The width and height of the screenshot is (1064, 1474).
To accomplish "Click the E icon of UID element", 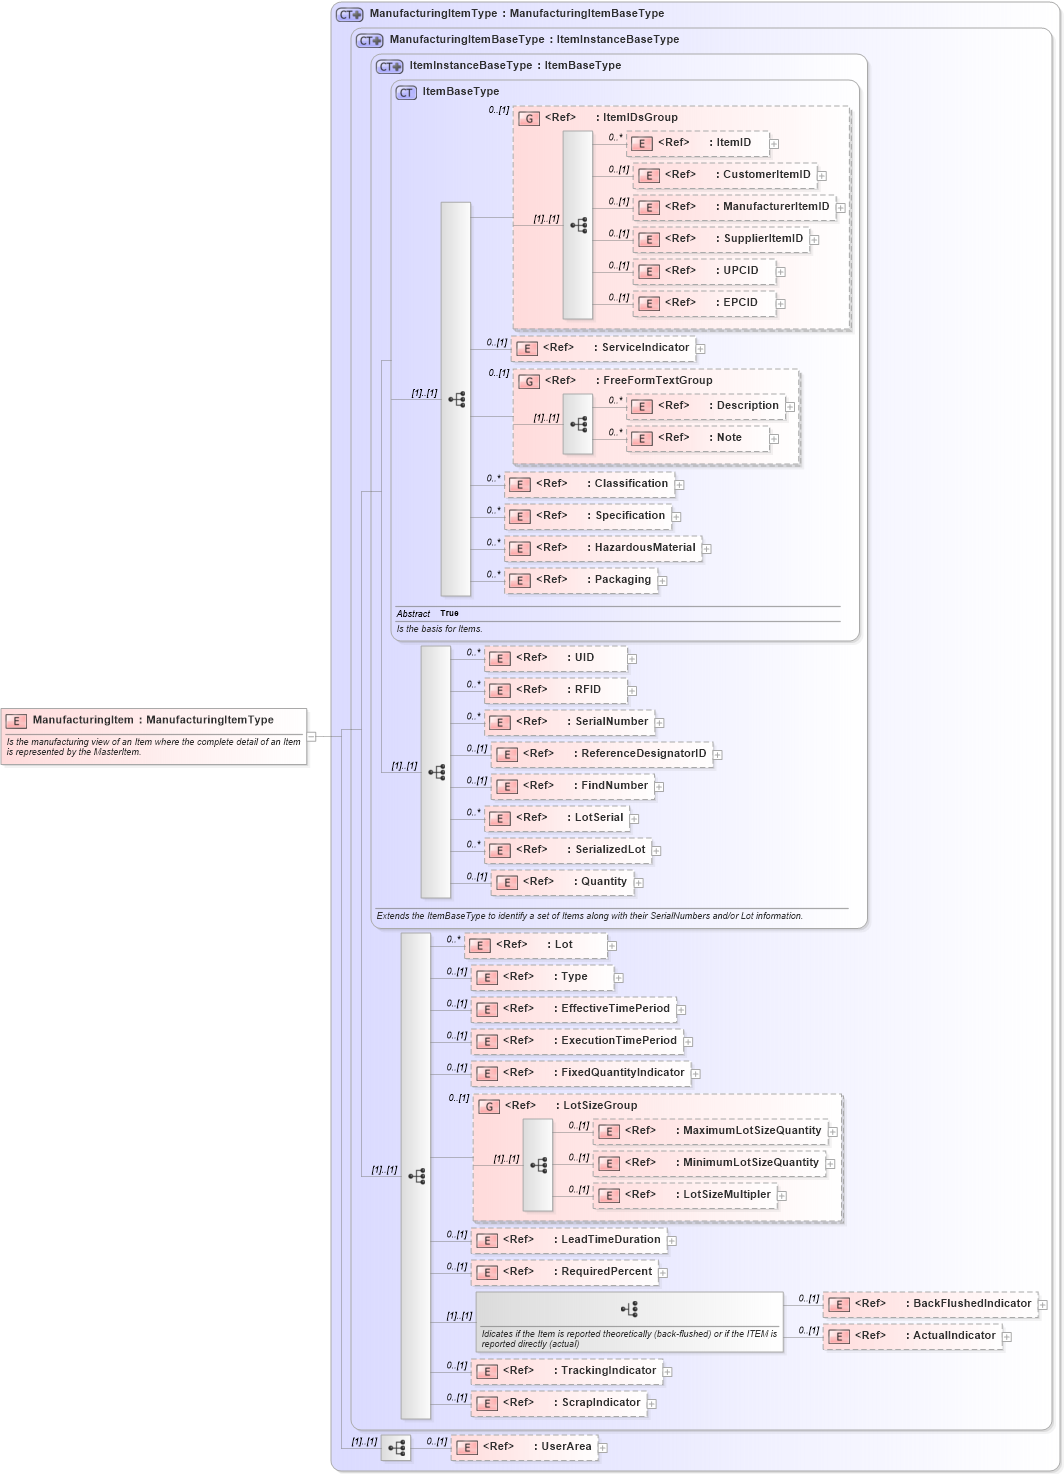I will point(499,658).
